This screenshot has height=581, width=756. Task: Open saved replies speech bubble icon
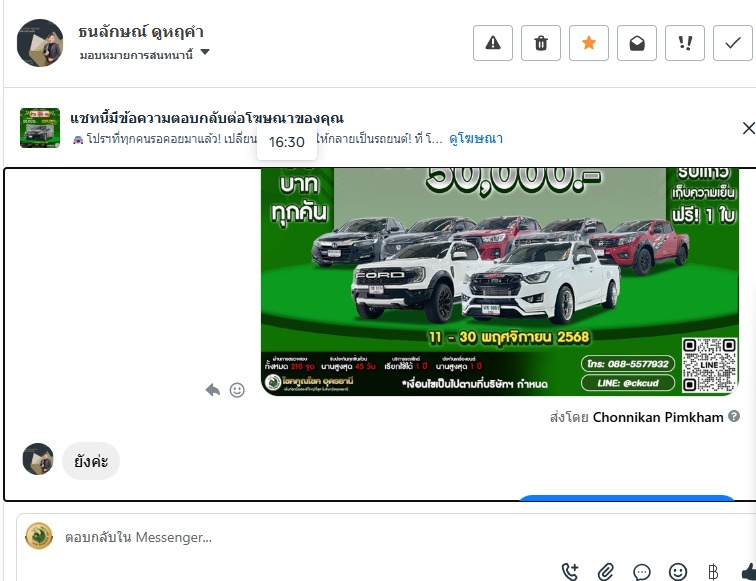pyautogui.click(x=642, y=572)
